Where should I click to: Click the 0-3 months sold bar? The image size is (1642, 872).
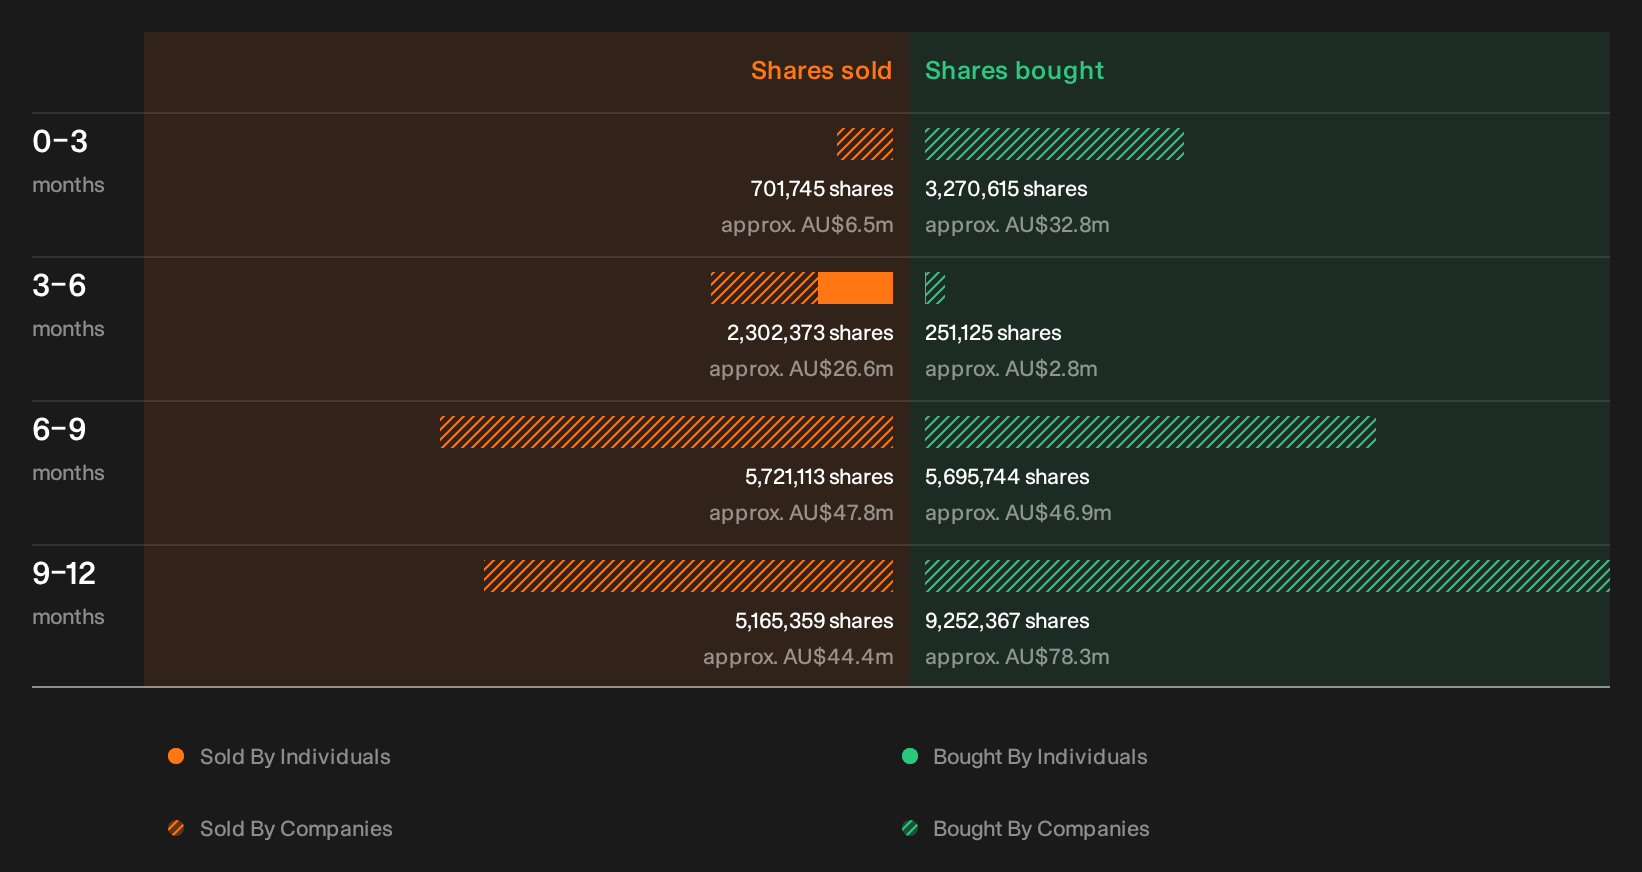coord(865,144)
